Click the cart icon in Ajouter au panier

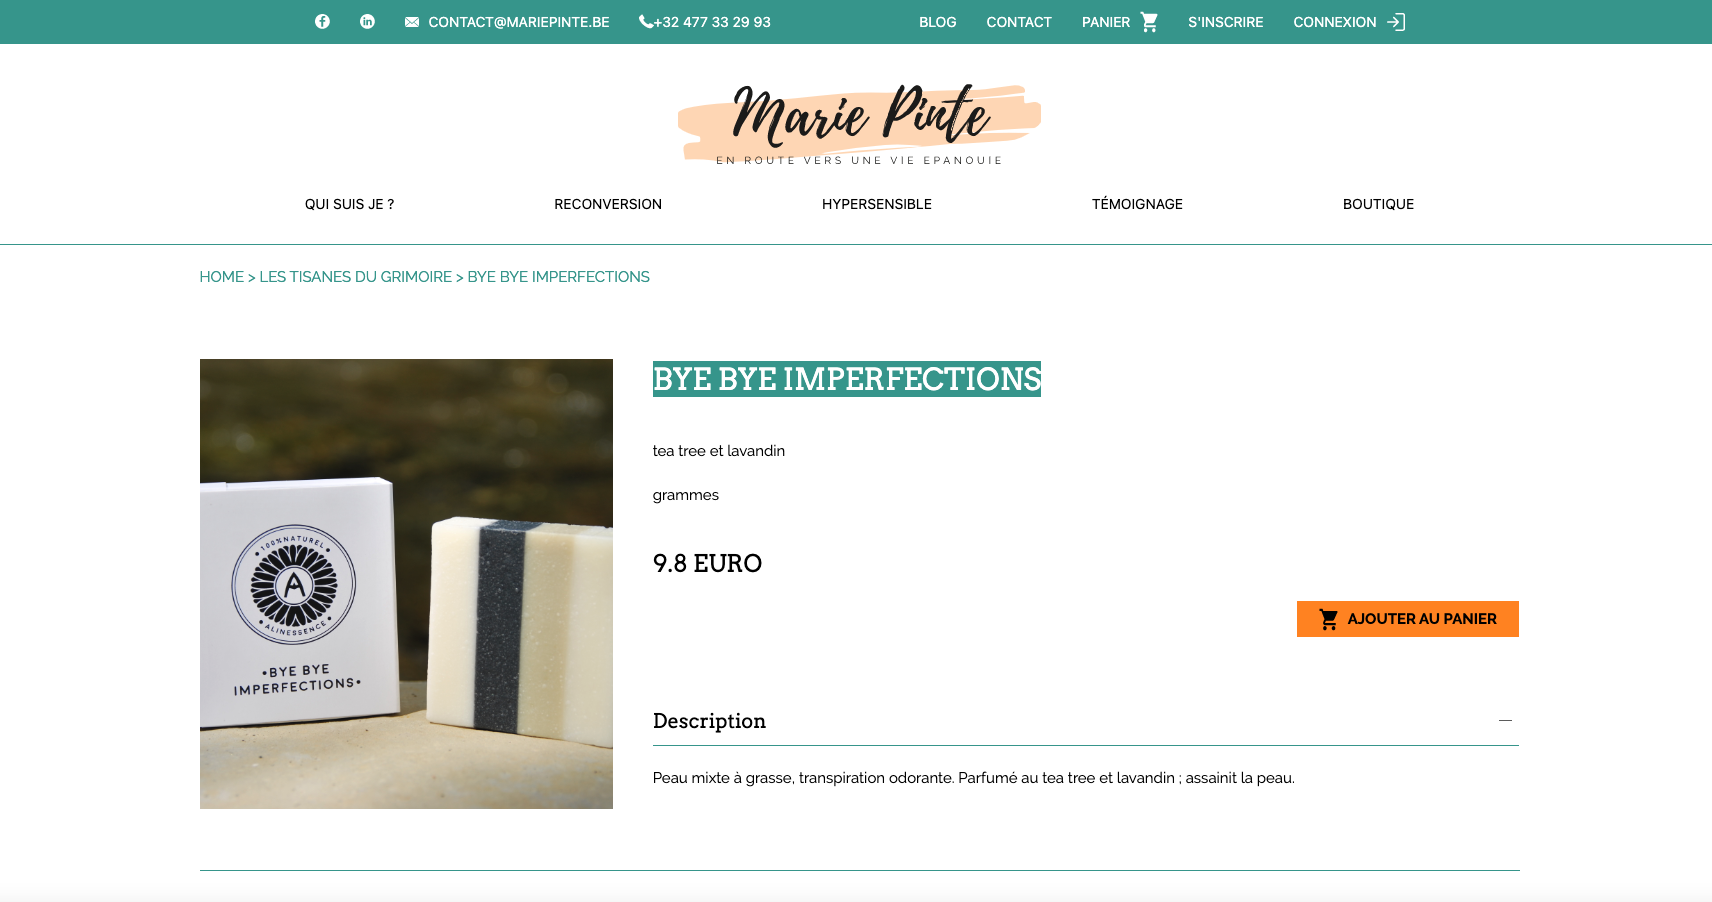[x=1328, y=619]
